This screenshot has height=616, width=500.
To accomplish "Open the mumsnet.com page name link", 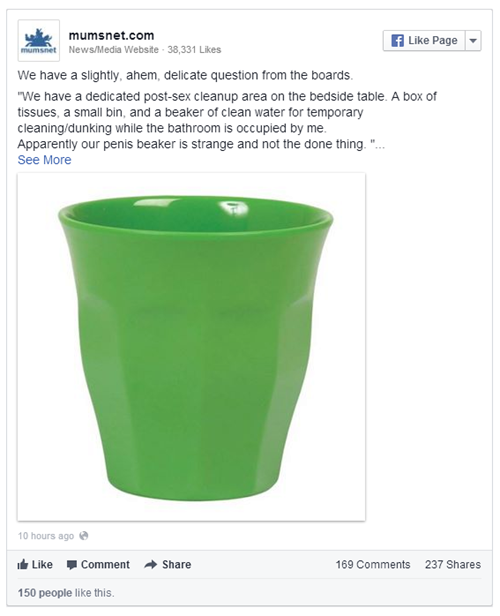I will [111, 35].
